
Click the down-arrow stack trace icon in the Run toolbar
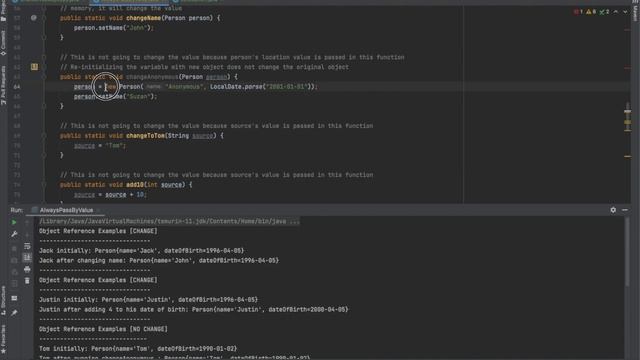(27, 234)
